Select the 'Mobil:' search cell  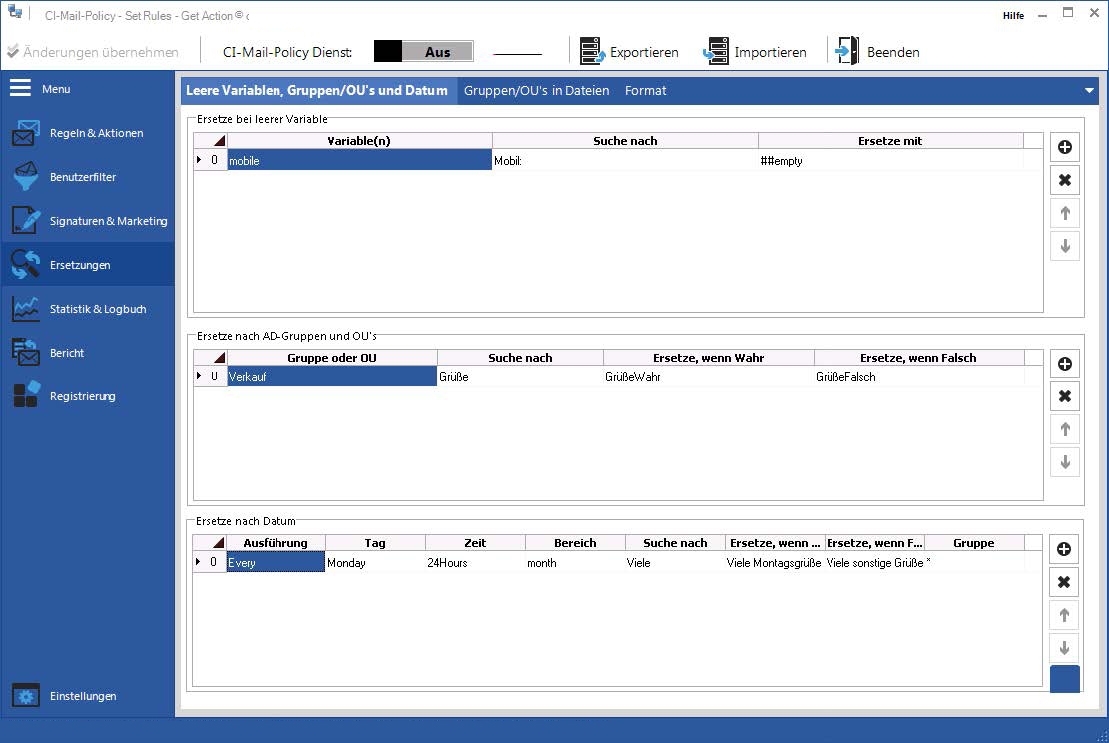point(625,160)
